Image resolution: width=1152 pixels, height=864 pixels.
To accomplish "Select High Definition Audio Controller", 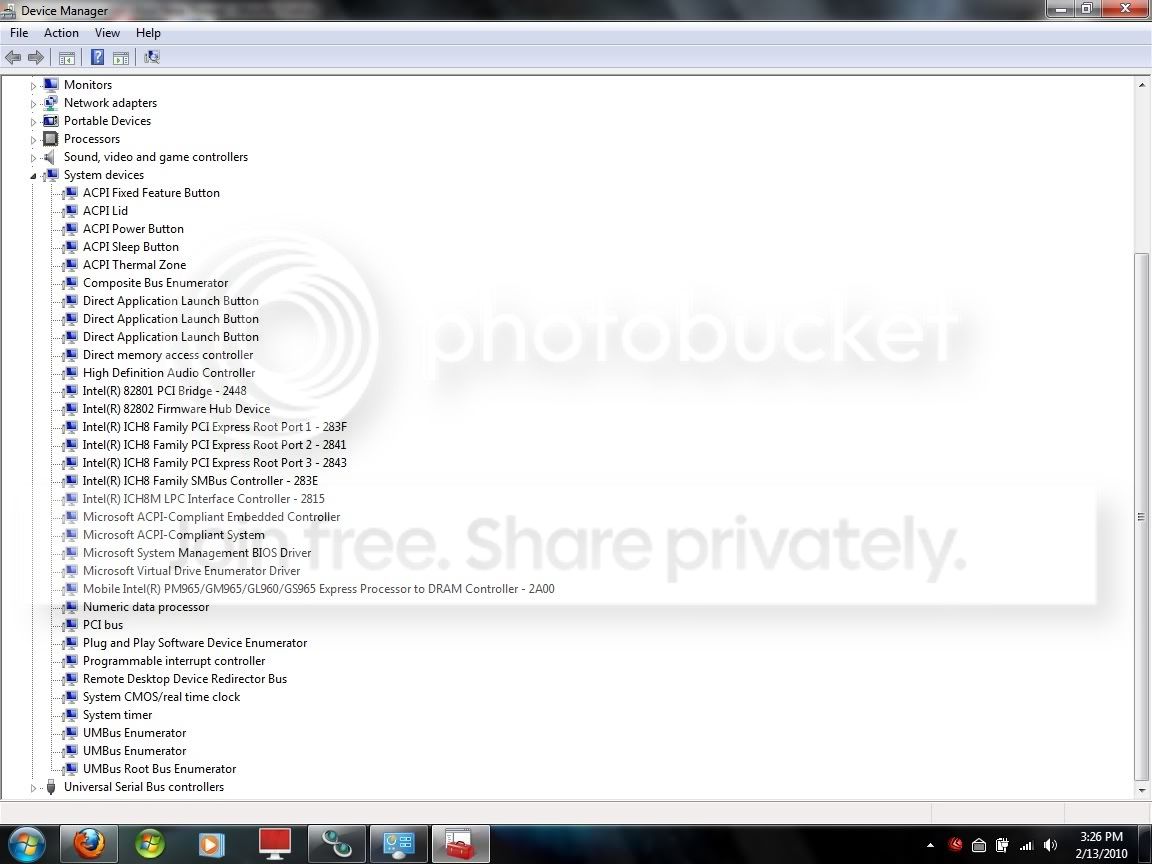I will pyautogui.click(x=169, y=372).
